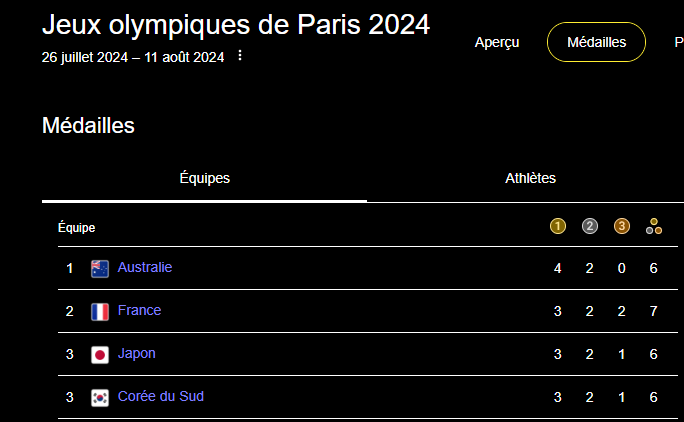The width and height of the screenshot is (684, 422).
Task: Switch to the Équipes tab
Action: click(x=205, y=179)
